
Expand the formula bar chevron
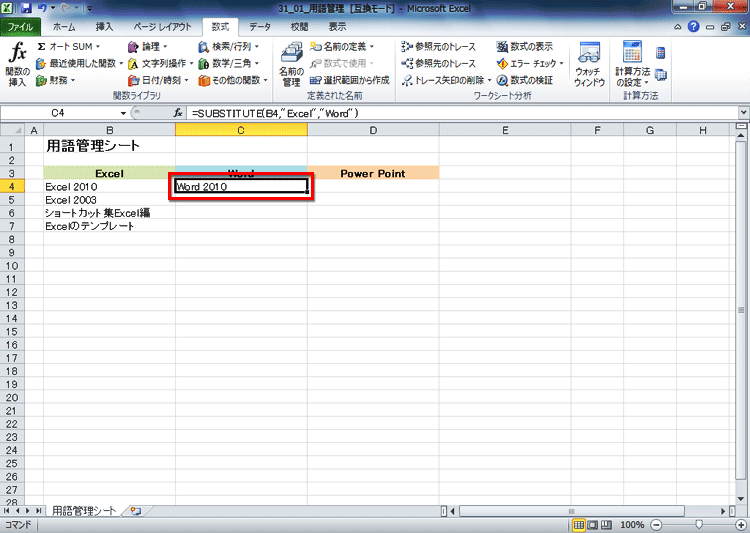(x=743, y=113)
